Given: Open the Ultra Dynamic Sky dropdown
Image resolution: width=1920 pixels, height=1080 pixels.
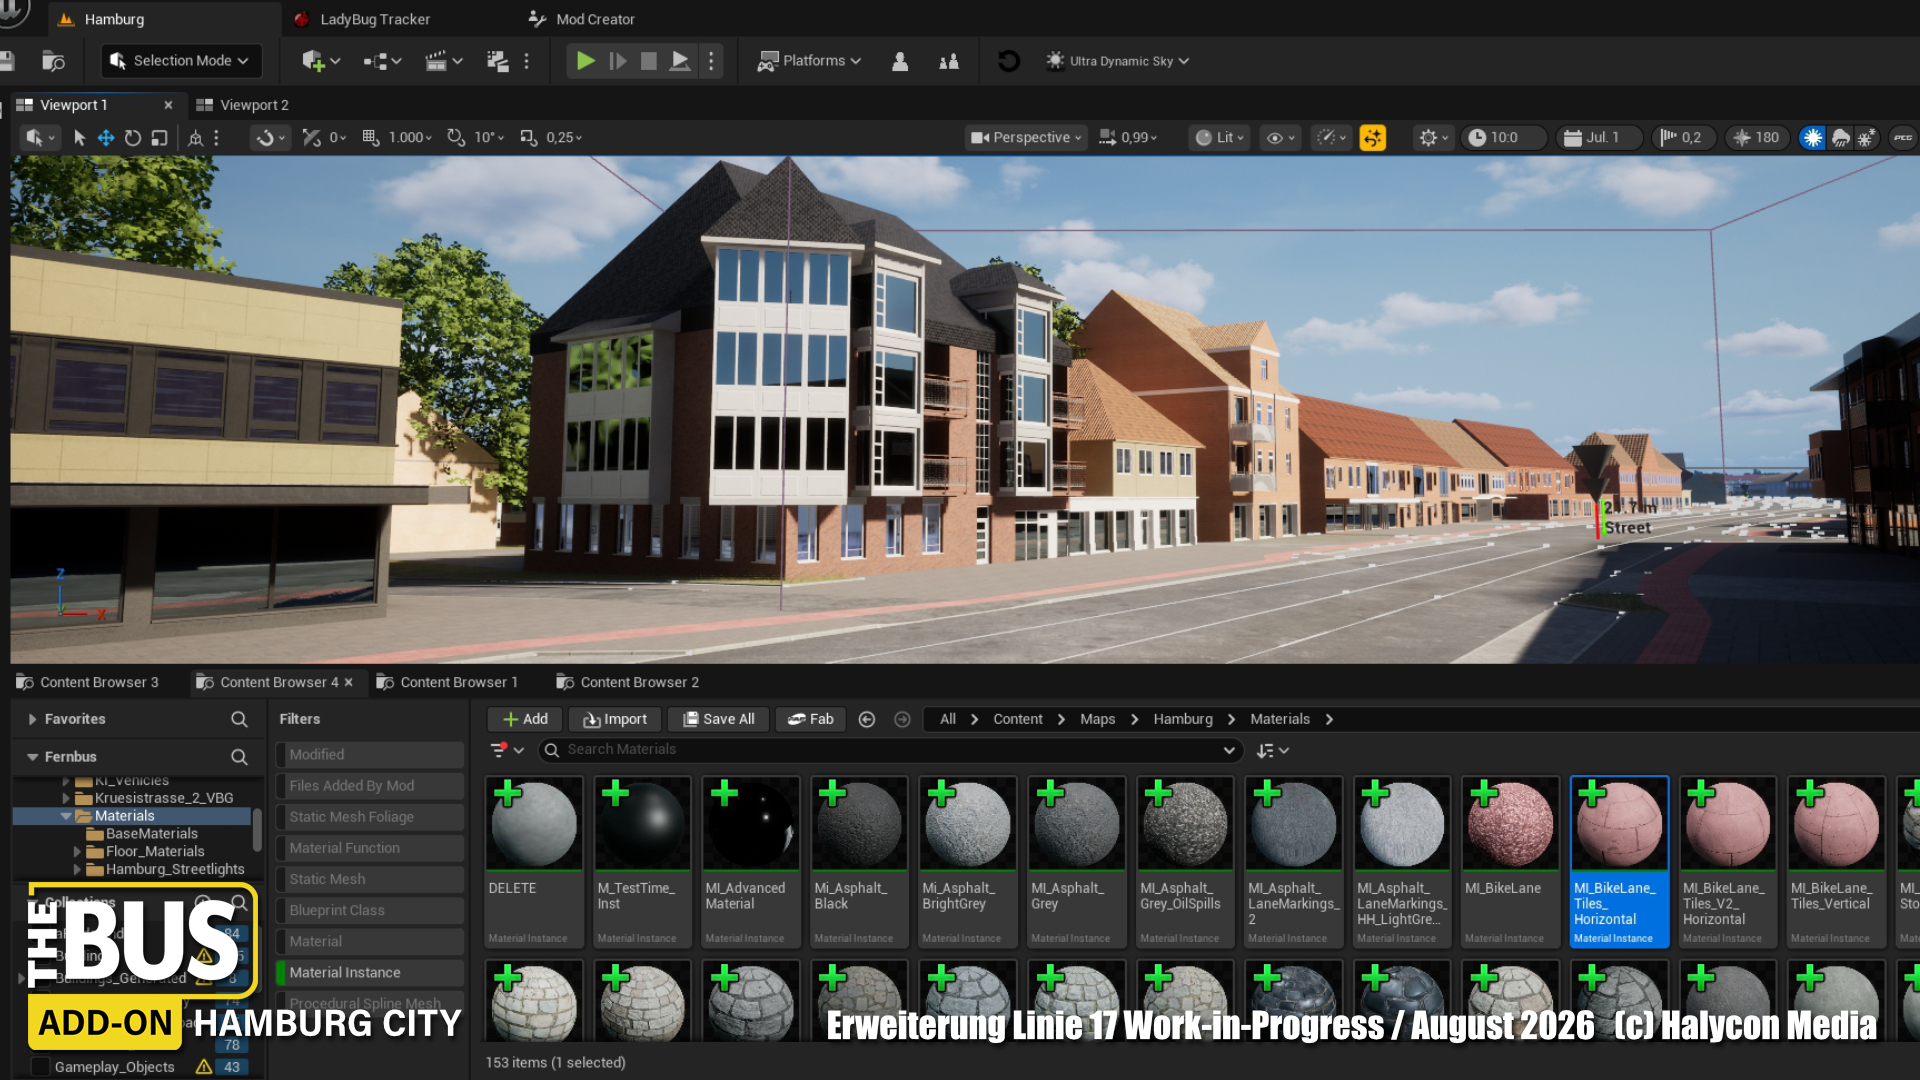Looking at the screenshot, I should 1117,61.
